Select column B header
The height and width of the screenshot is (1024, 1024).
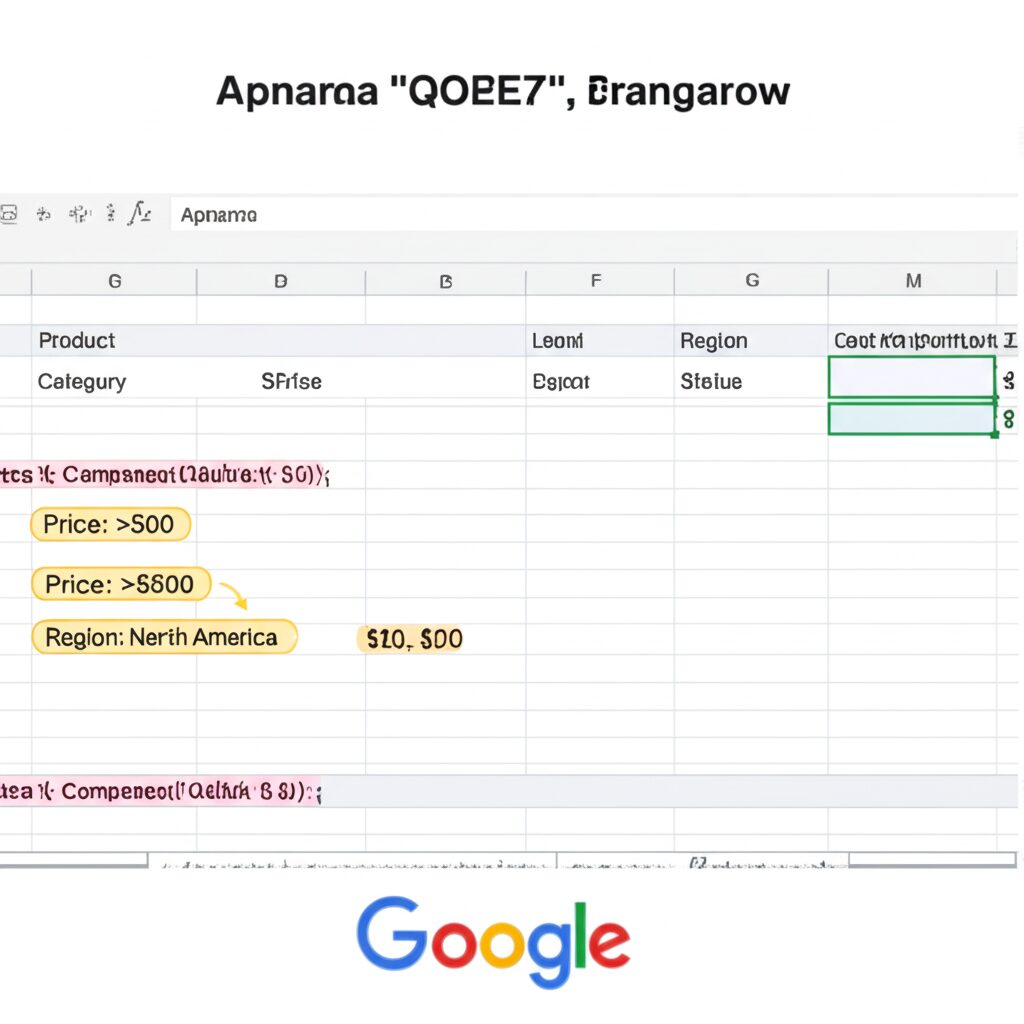(446, 281)
